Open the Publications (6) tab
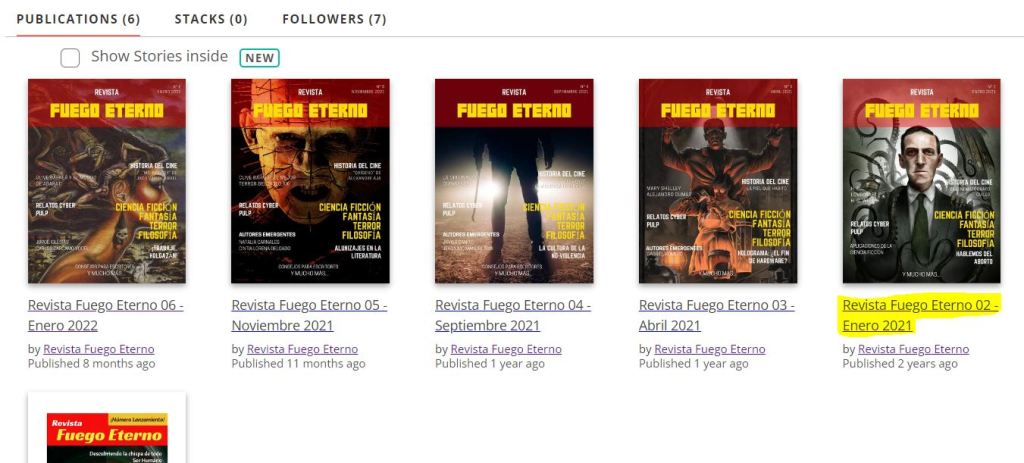The image size is (1024, 463). tap(78, 19)
